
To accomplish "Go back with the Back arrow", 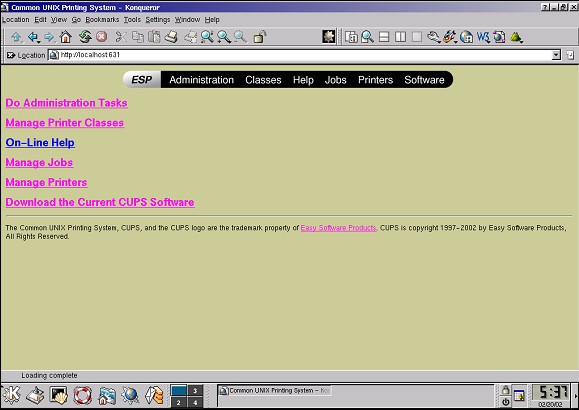I will 33,37.
